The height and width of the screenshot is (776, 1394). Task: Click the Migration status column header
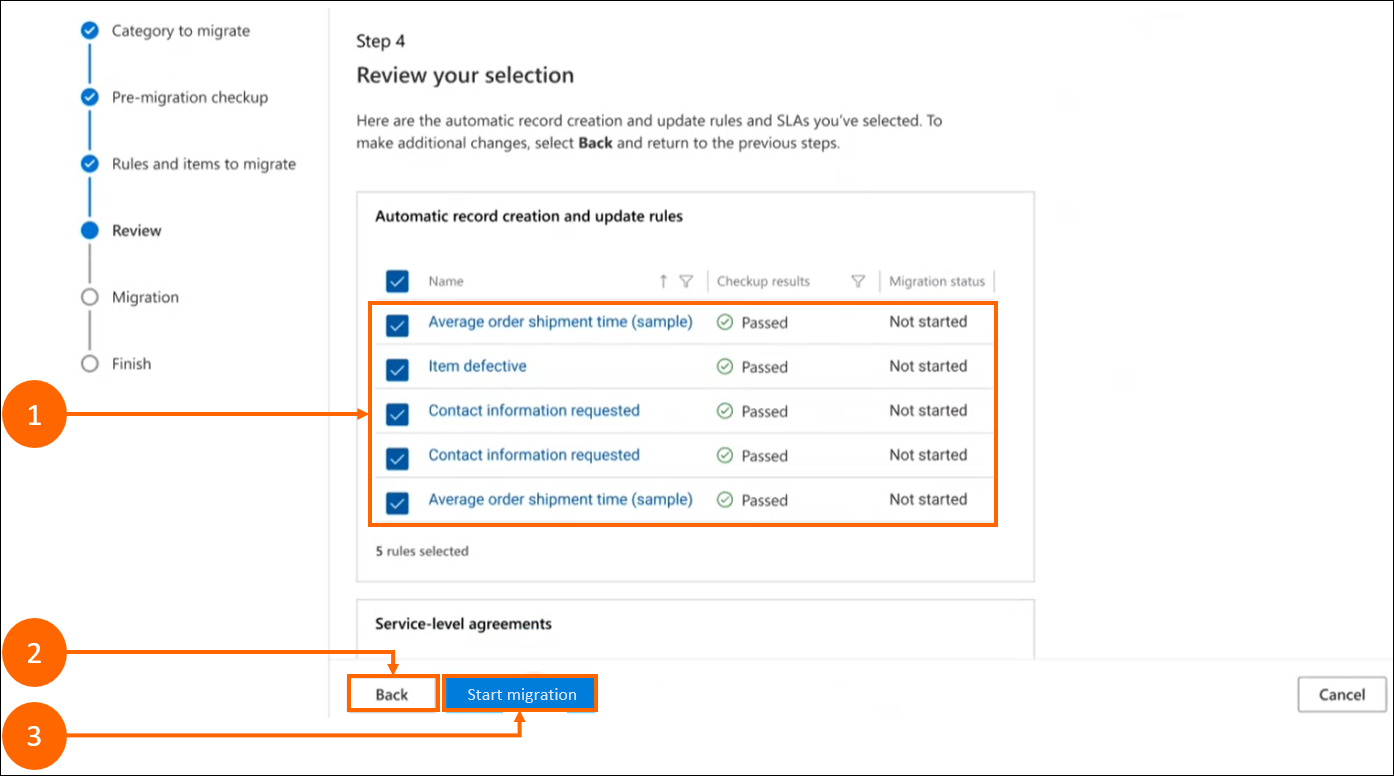pos(937,281)
